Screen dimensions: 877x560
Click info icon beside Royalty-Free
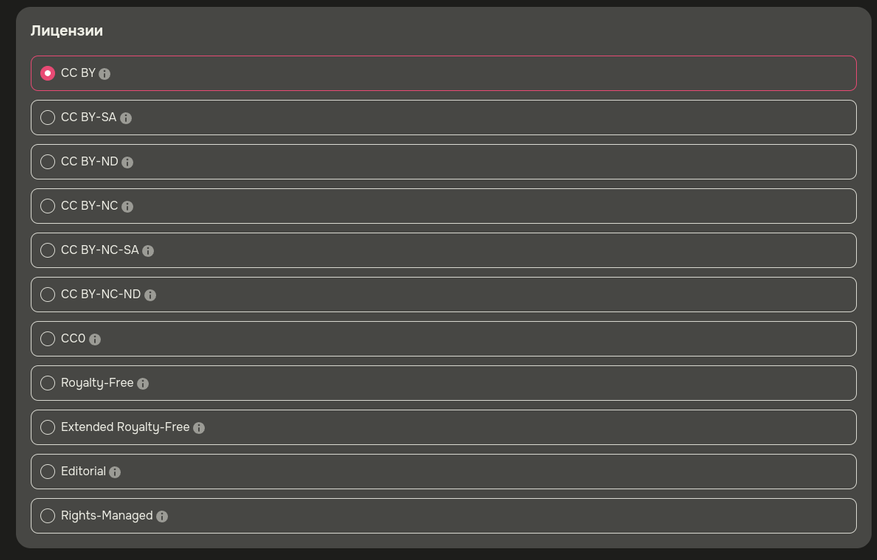pyautogui.click(x=143, y=384)
